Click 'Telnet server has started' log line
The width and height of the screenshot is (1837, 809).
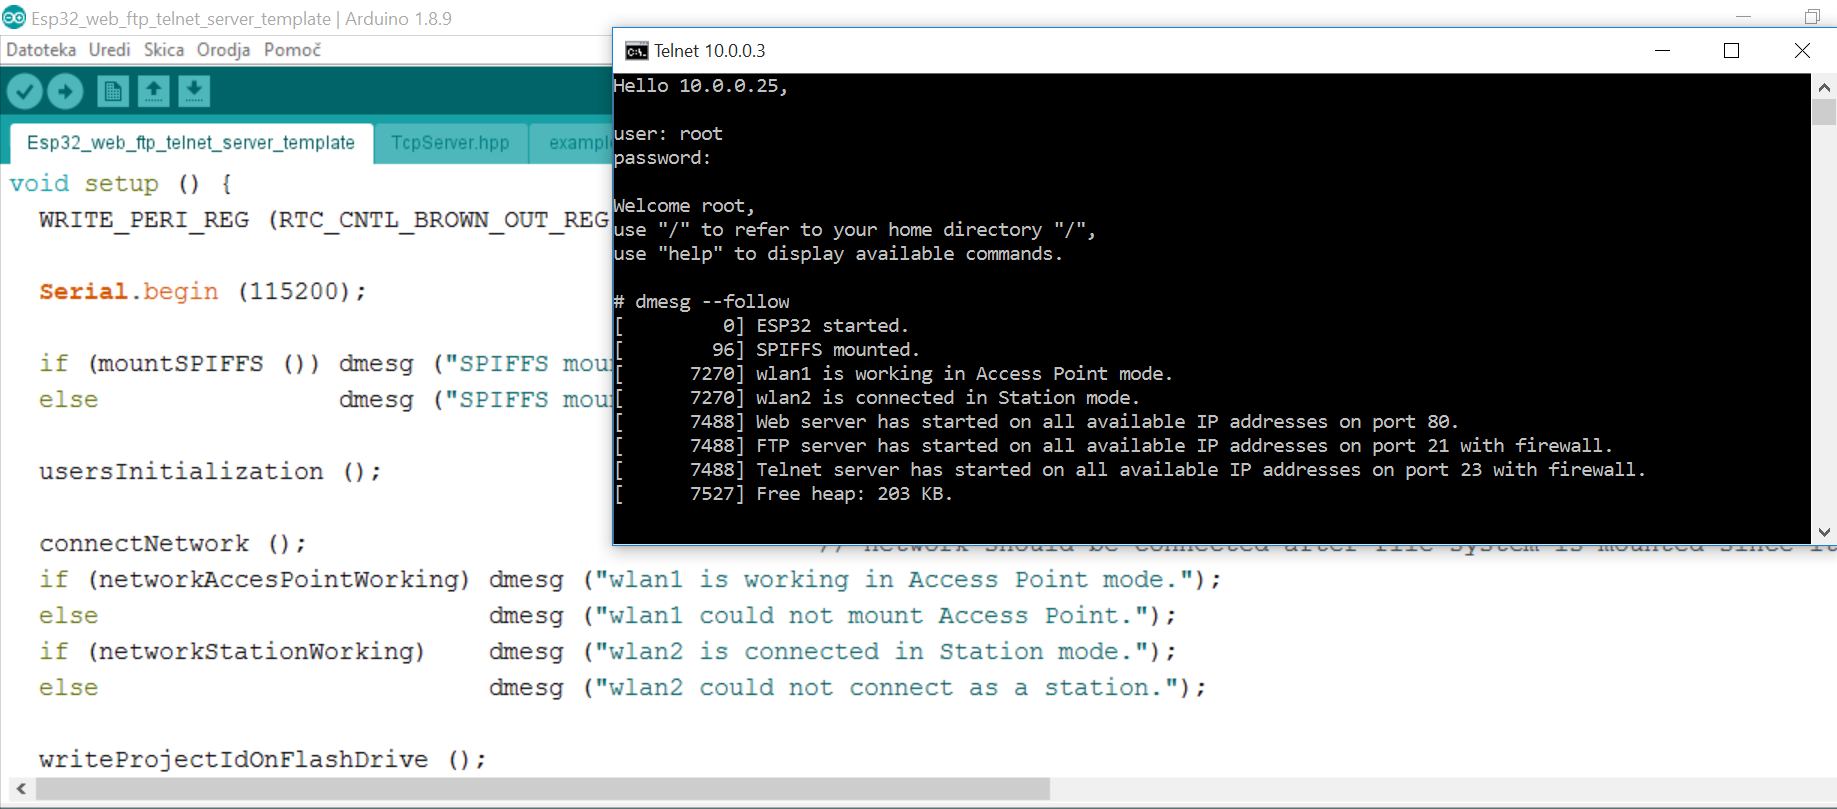[x=1130, y=470]
